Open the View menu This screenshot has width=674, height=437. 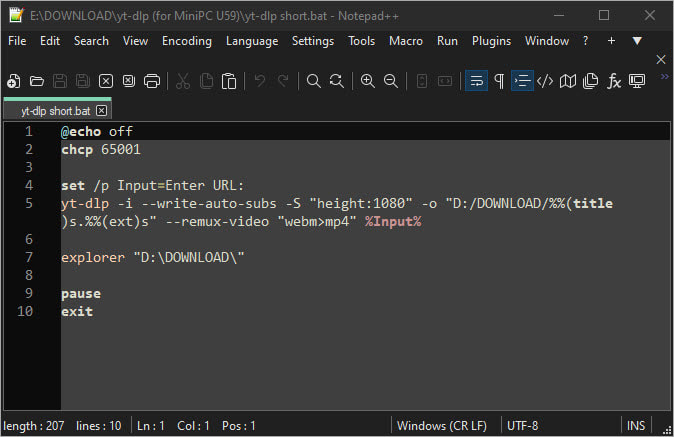pyautogui.click(x=135, y=41)
